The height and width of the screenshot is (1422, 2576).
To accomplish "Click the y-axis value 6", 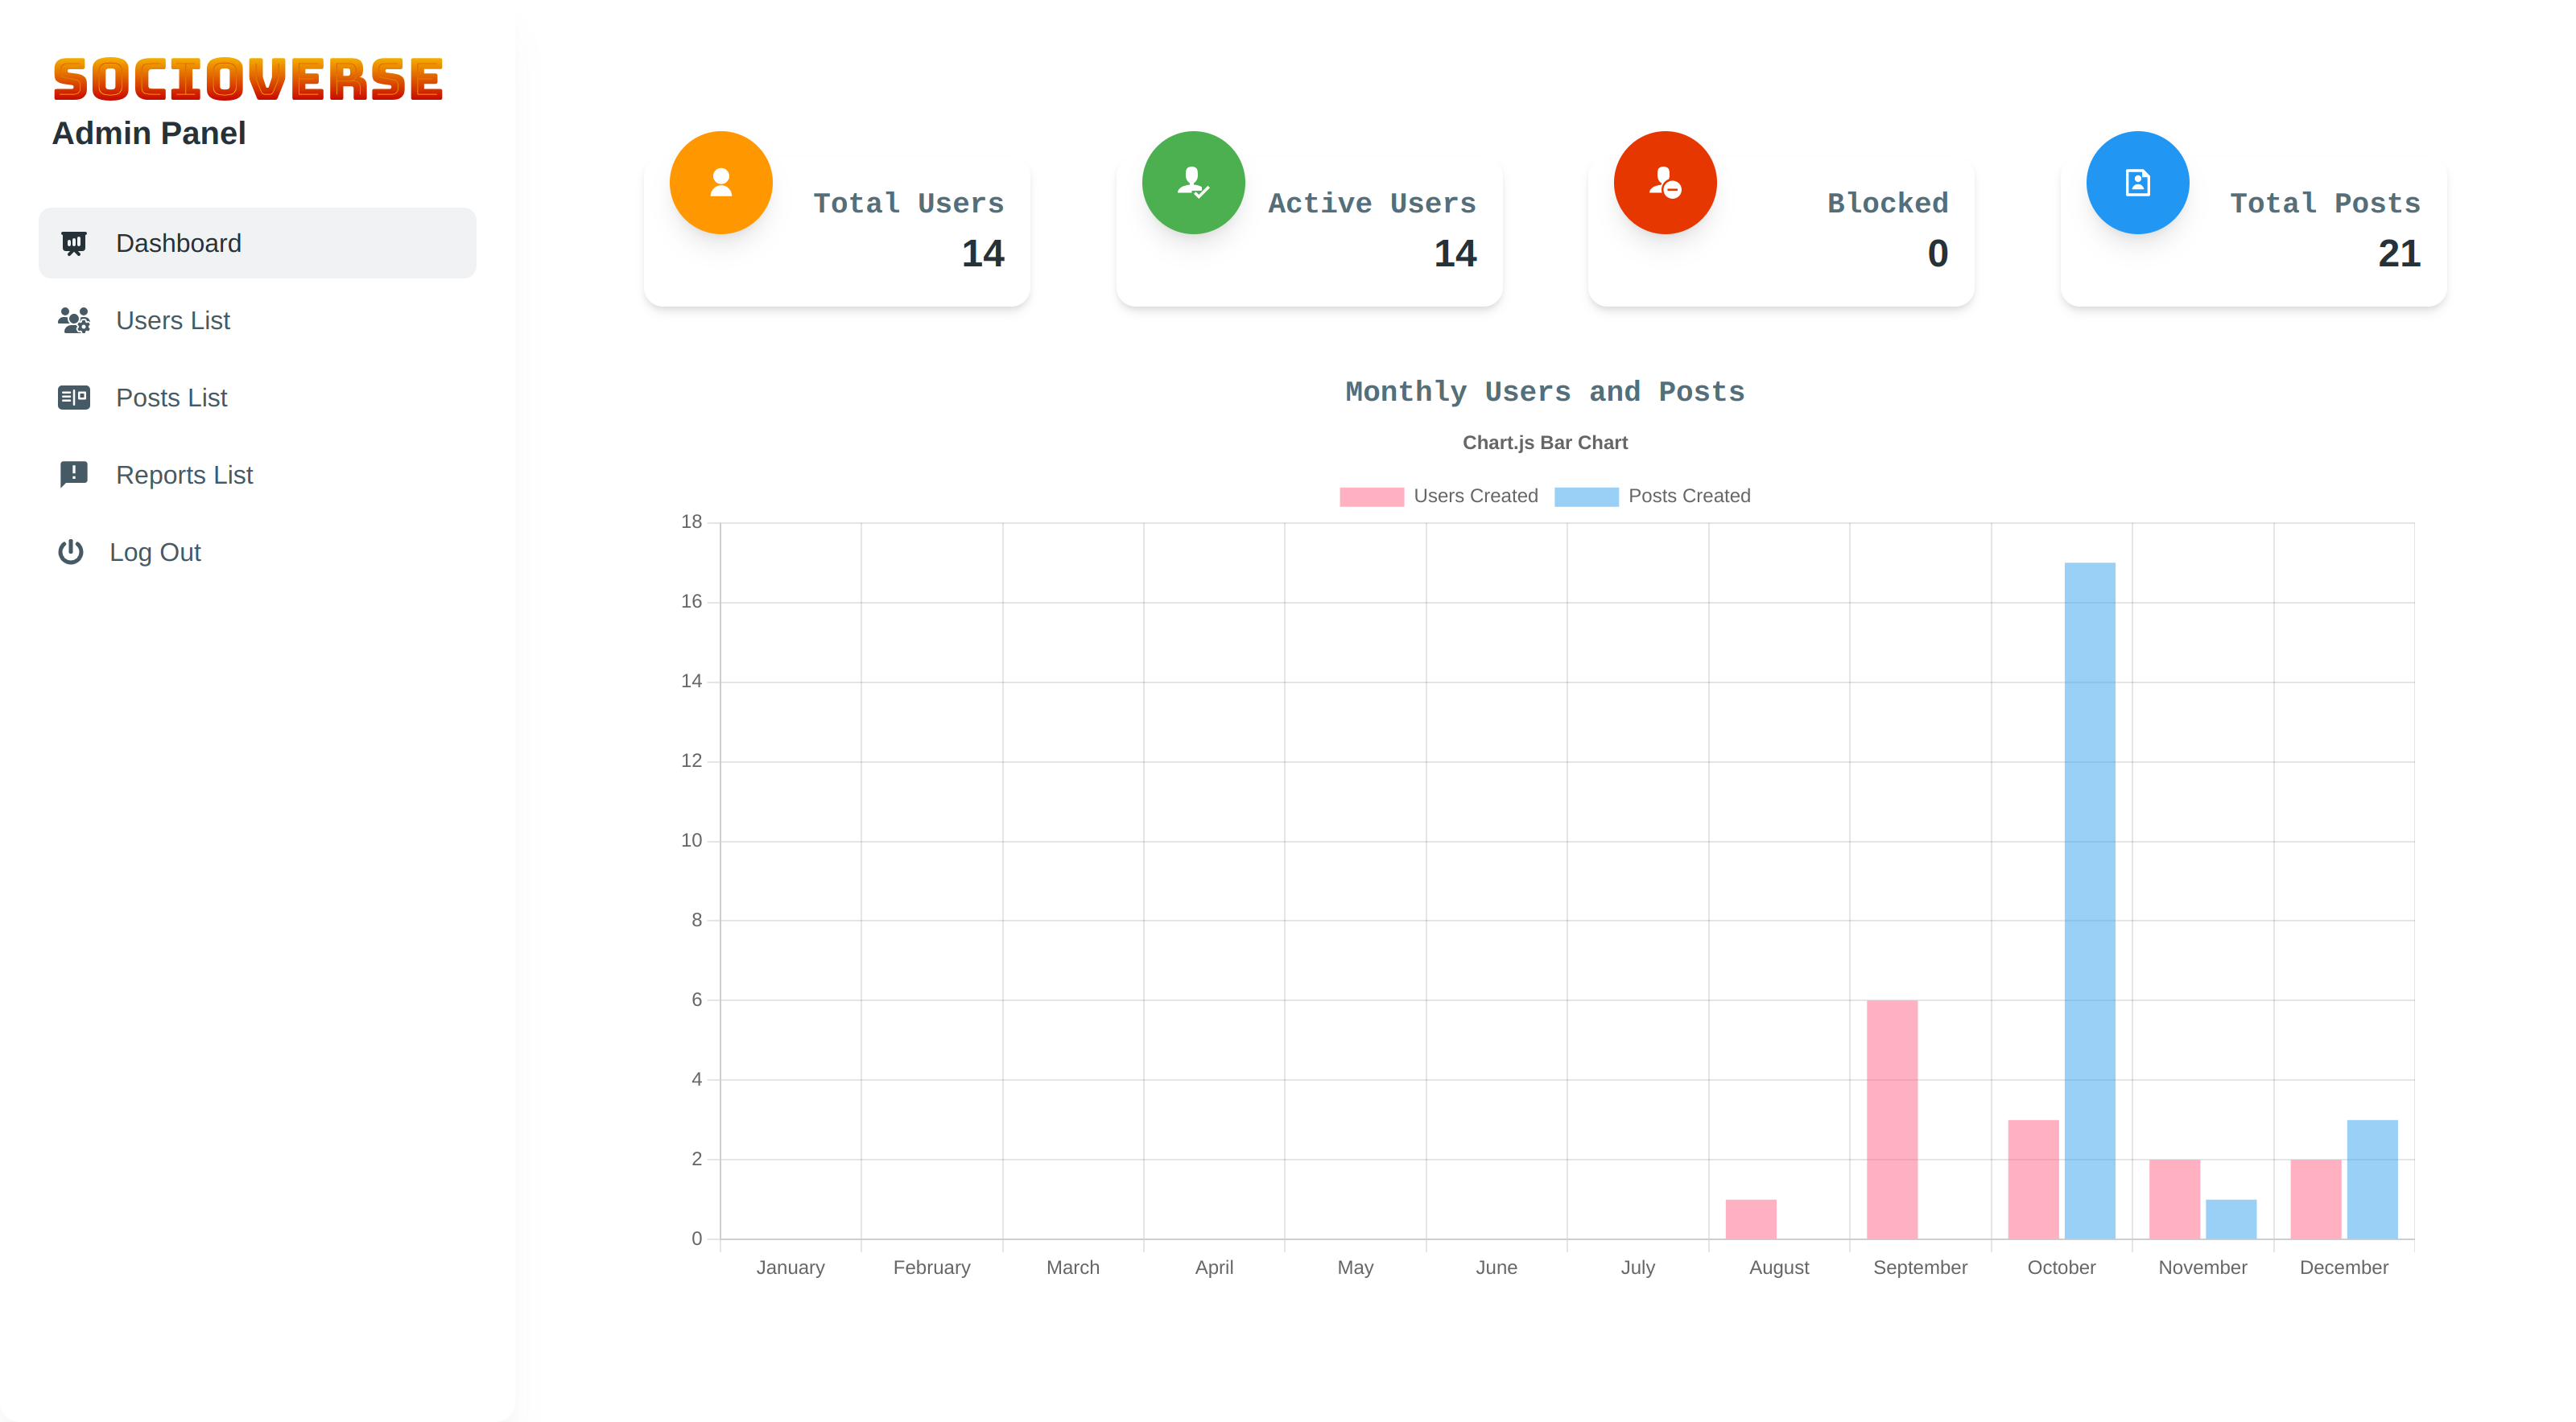I will click(697, 999).
